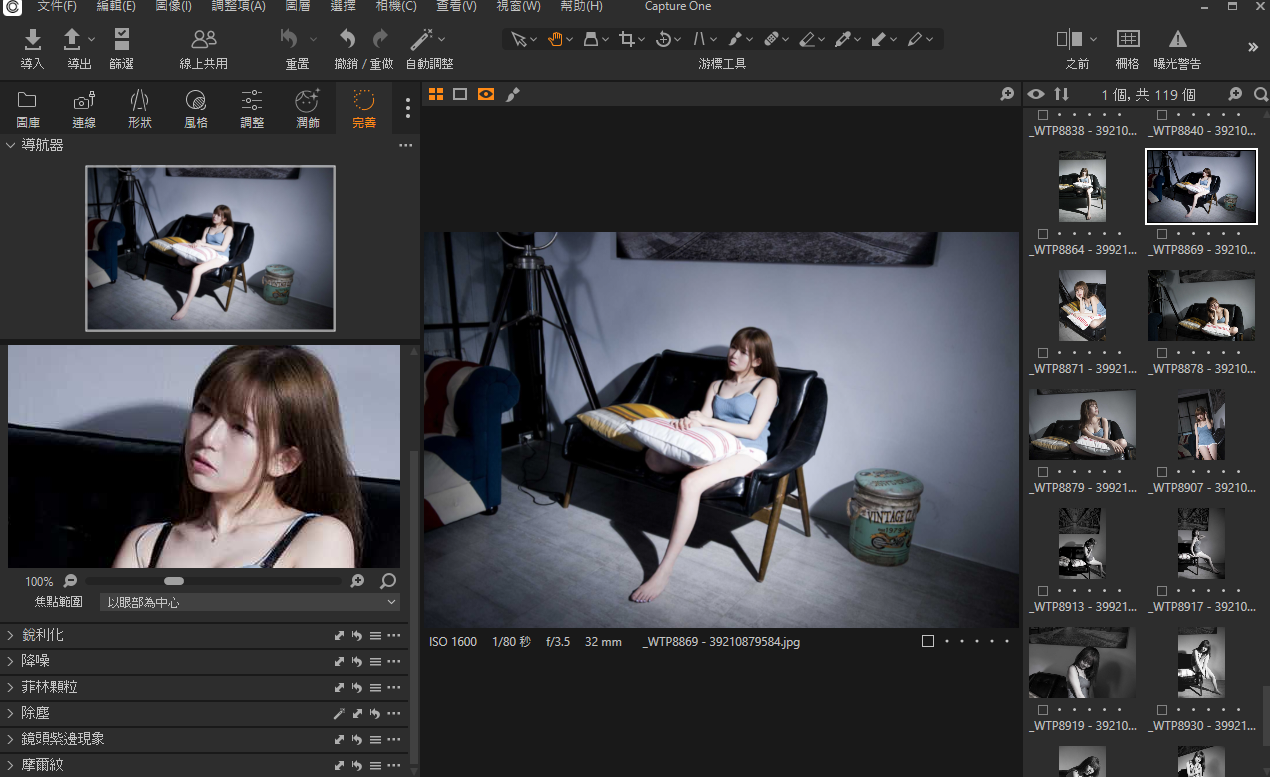Tick the color tag box in the viewer info bar
Viewport: 1270px width, 777px height.
928,641
